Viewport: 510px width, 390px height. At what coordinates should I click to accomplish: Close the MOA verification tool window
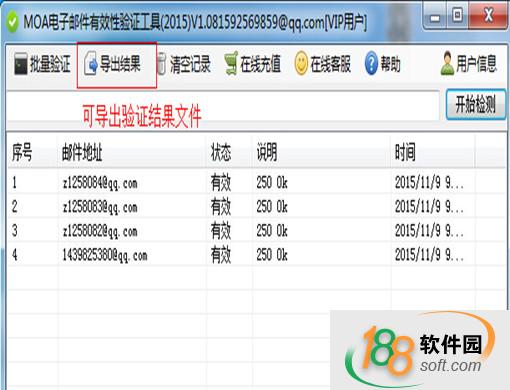[x=488, y=16]
